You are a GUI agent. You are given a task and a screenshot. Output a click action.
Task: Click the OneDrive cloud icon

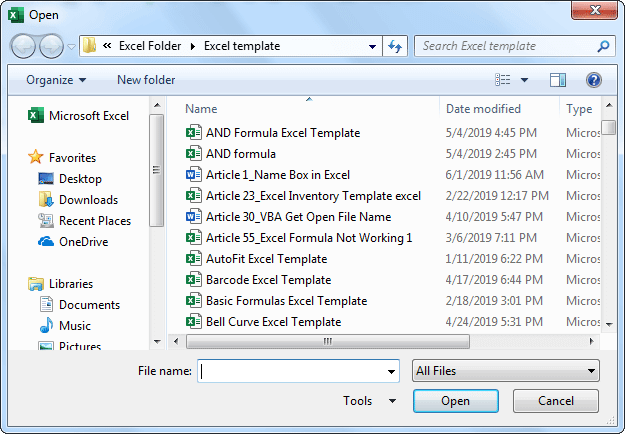point(46,242)
